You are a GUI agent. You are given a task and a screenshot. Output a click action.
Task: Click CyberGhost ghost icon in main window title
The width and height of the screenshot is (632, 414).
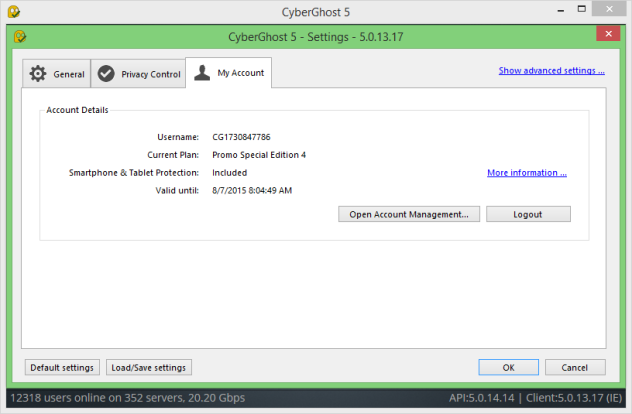pos(14,12)
